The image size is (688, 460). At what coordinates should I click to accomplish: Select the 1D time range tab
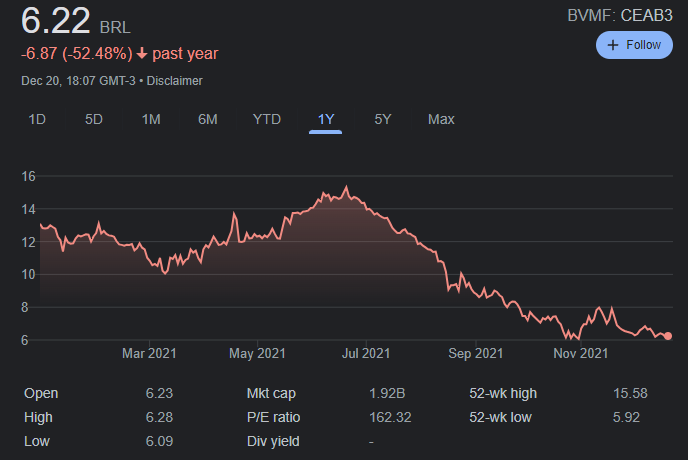[37, 119]
